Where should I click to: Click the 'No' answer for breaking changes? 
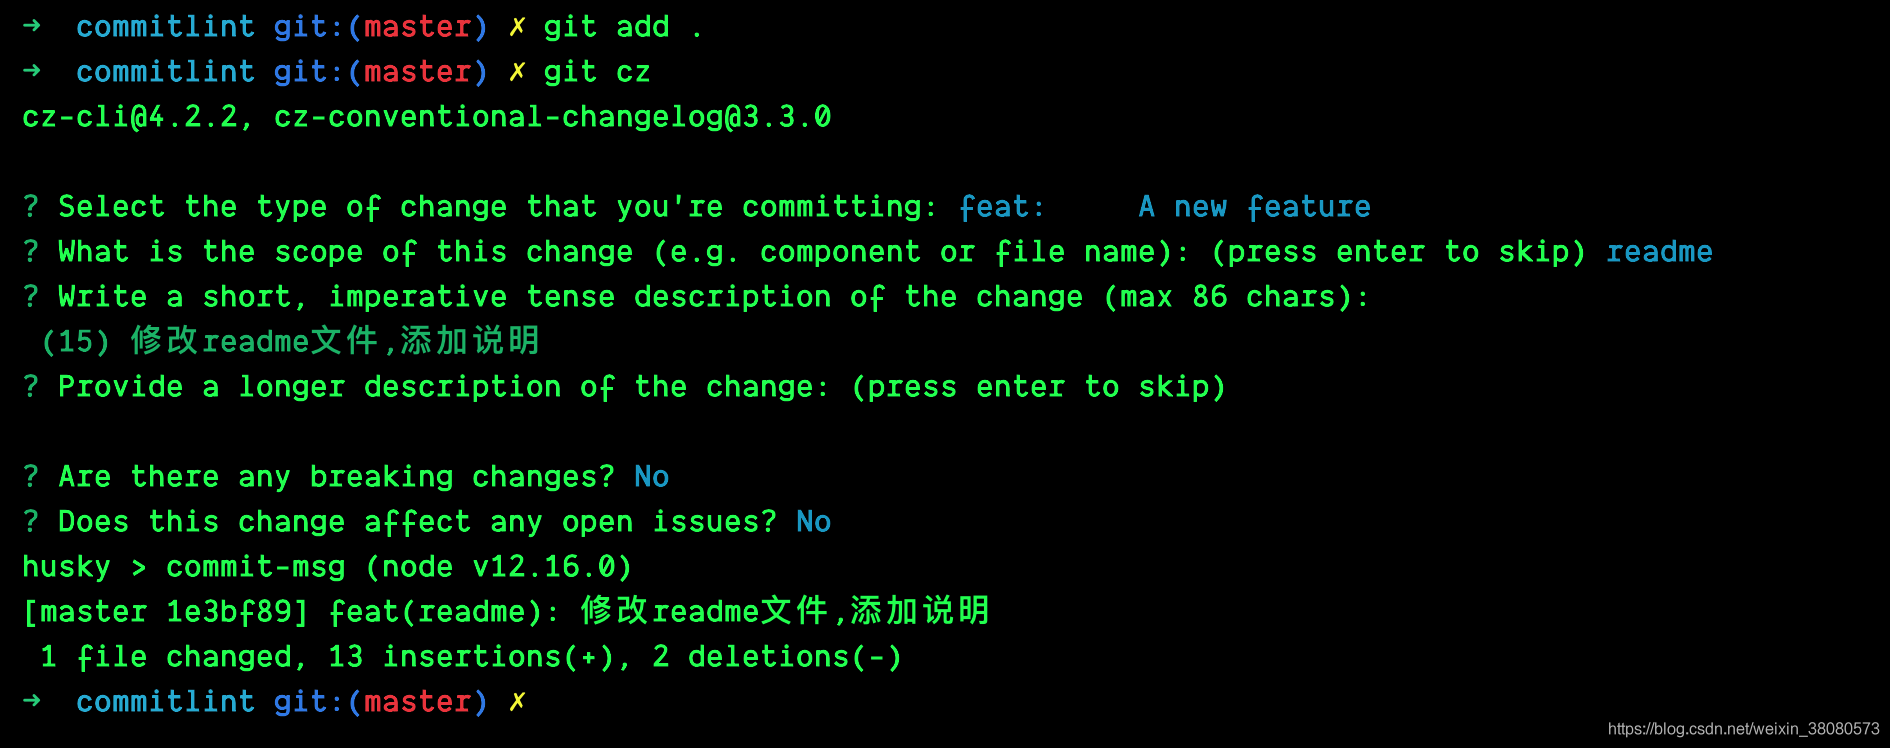(x=651, y=477)
